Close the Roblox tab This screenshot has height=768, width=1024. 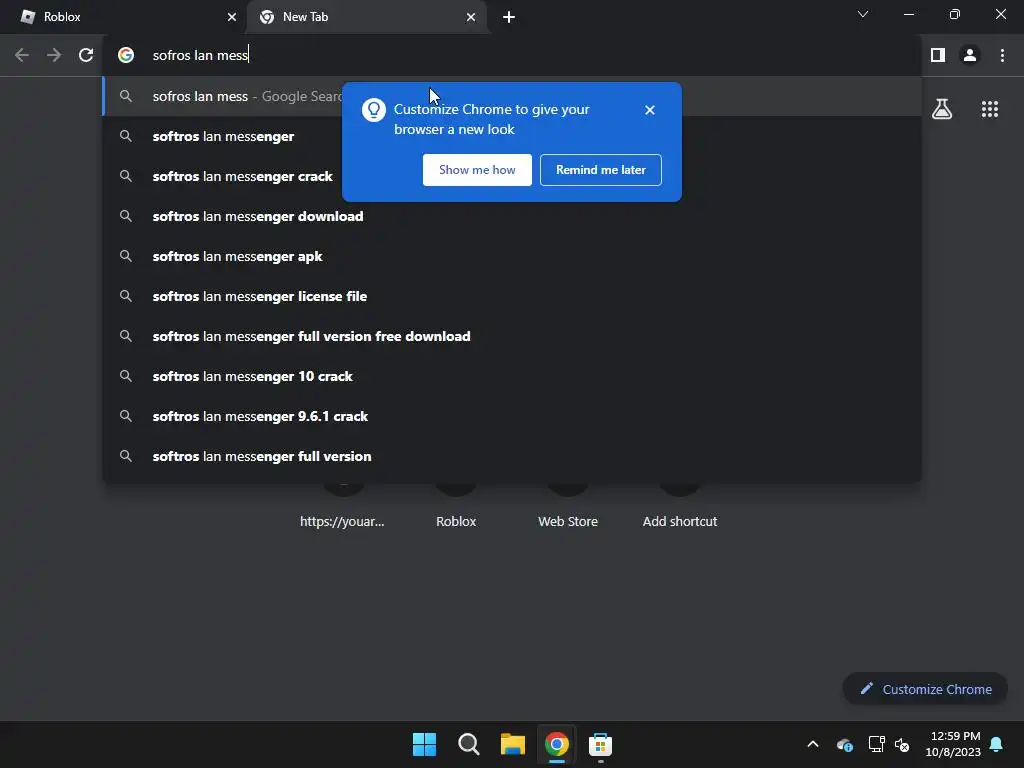pyautogui.click(x=231, y=17)
